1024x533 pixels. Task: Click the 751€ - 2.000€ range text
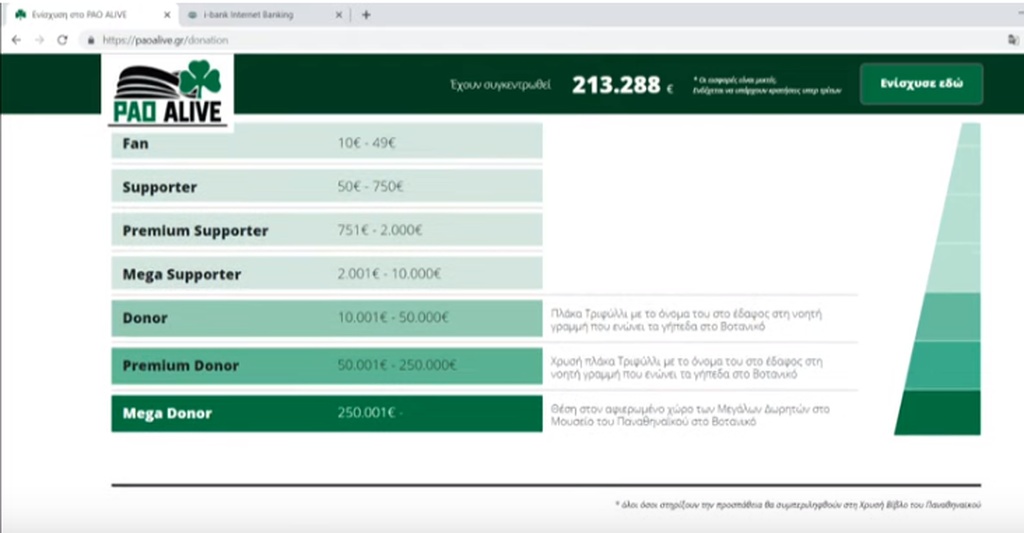[x=380, y=230]
